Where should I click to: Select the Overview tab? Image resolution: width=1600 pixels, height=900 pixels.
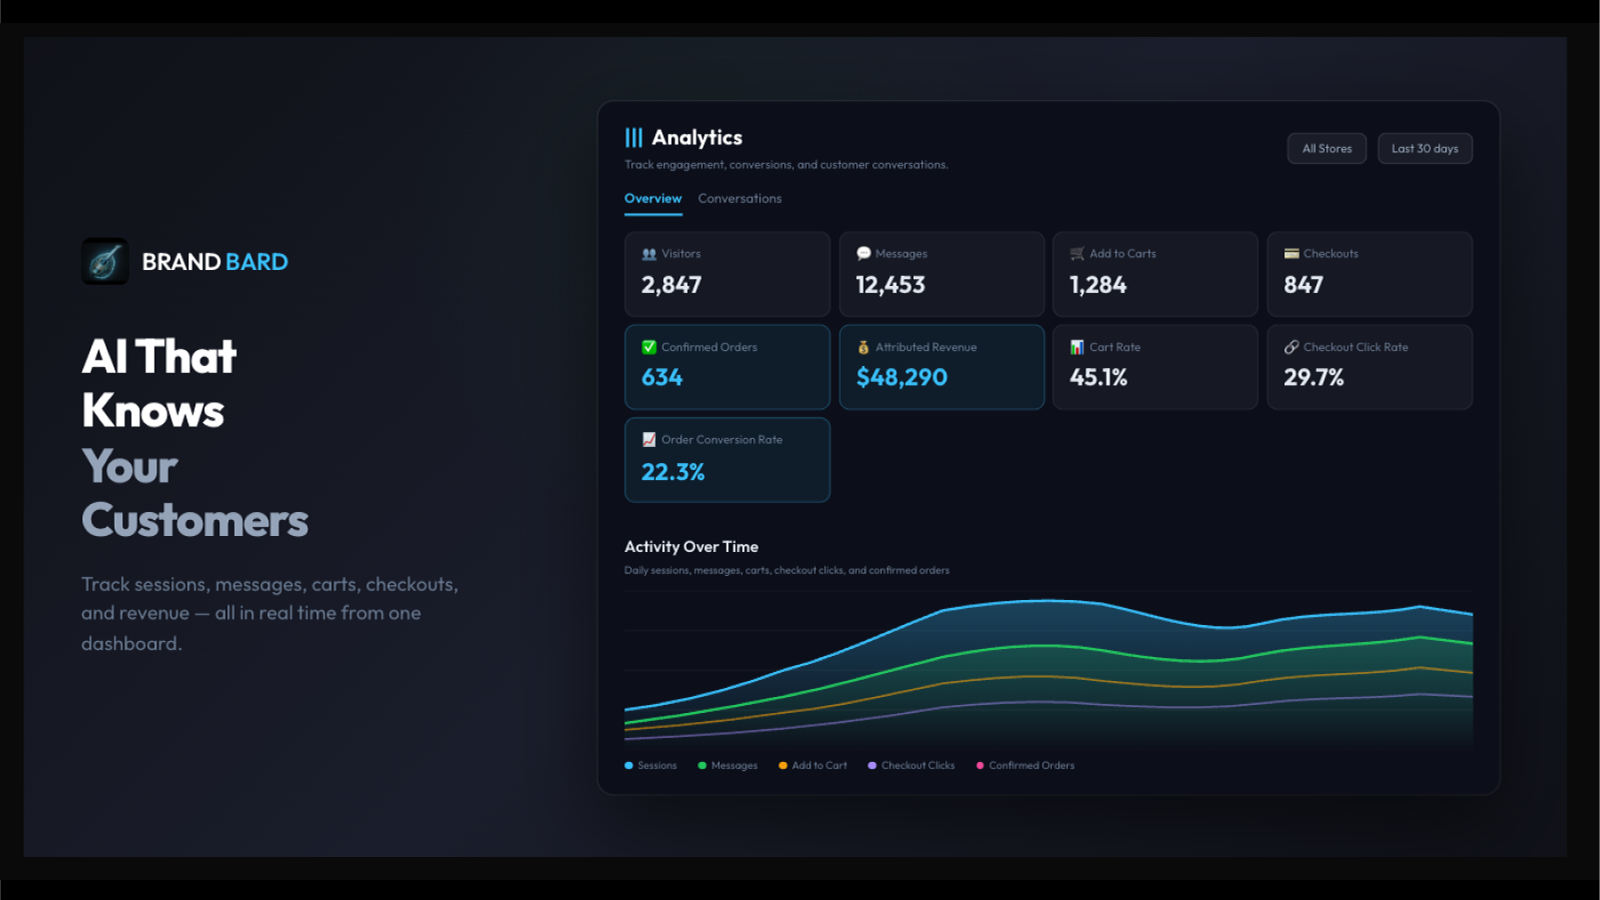653,199
